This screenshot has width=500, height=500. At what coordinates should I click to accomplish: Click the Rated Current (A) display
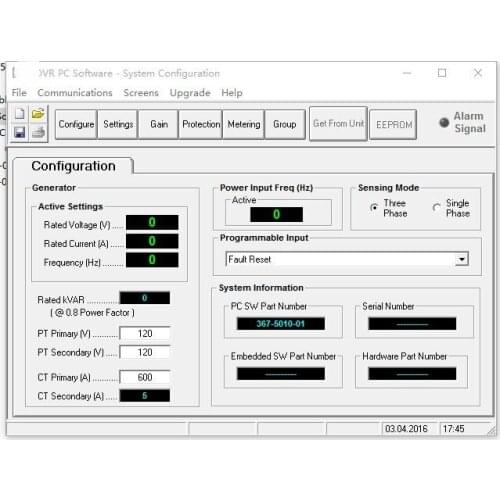coord(152,241)
